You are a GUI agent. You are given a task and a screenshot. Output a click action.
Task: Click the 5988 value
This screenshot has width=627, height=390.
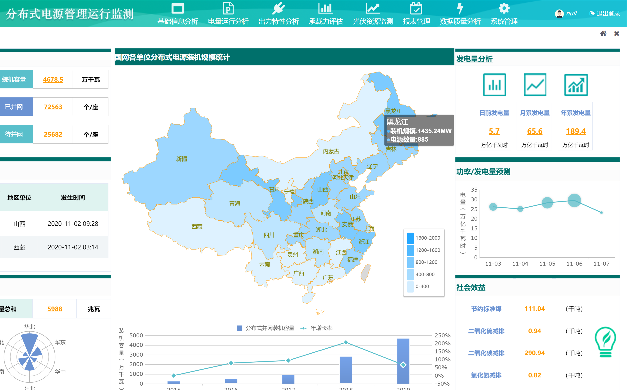point(54,309)
